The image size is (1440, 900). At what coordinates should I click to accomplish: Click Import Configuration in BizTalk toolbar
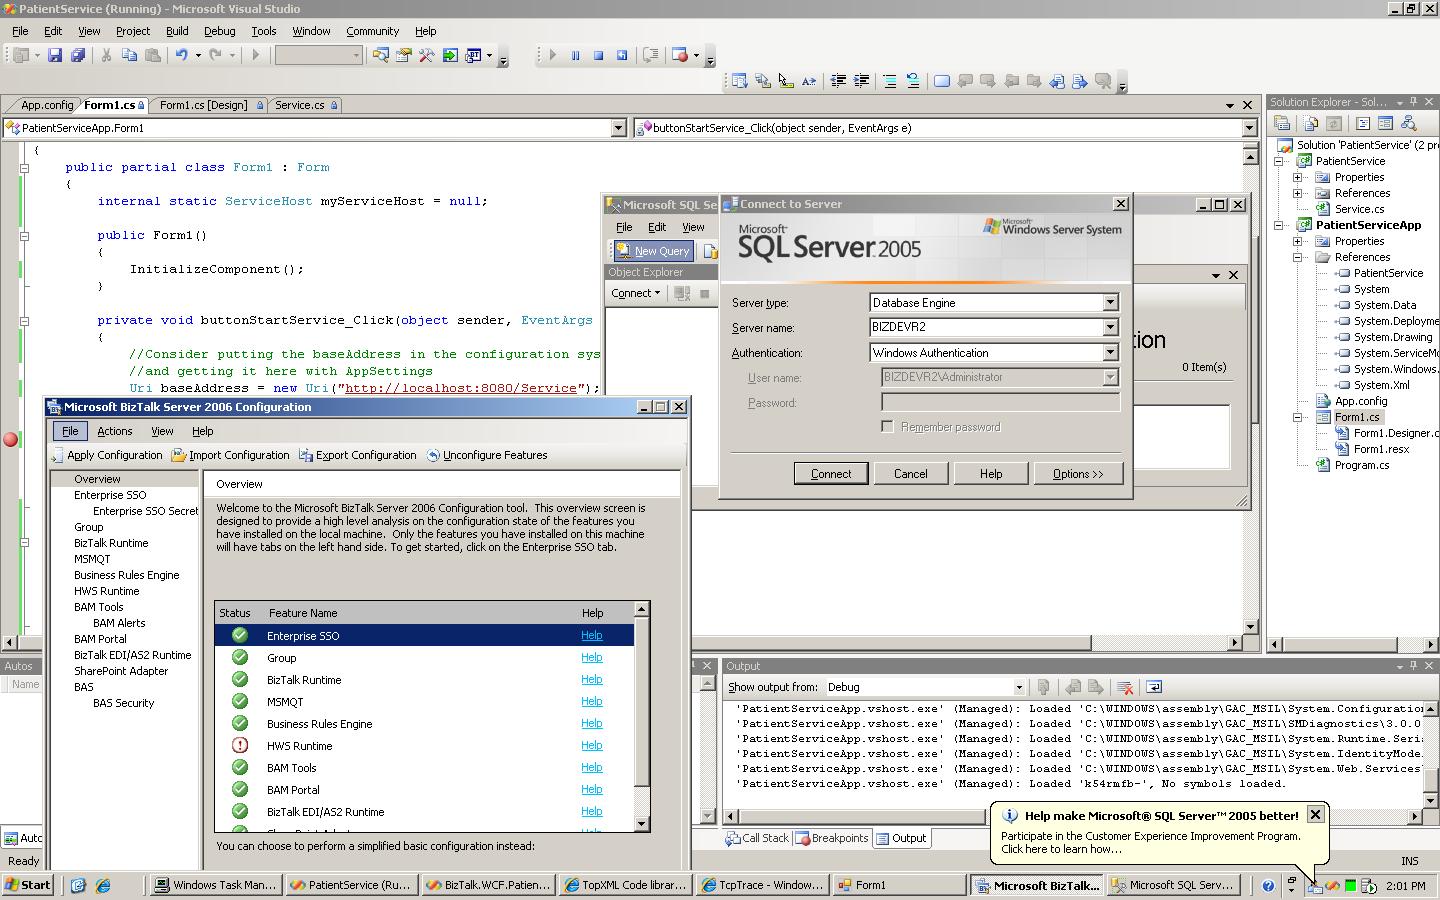[231, 455]
